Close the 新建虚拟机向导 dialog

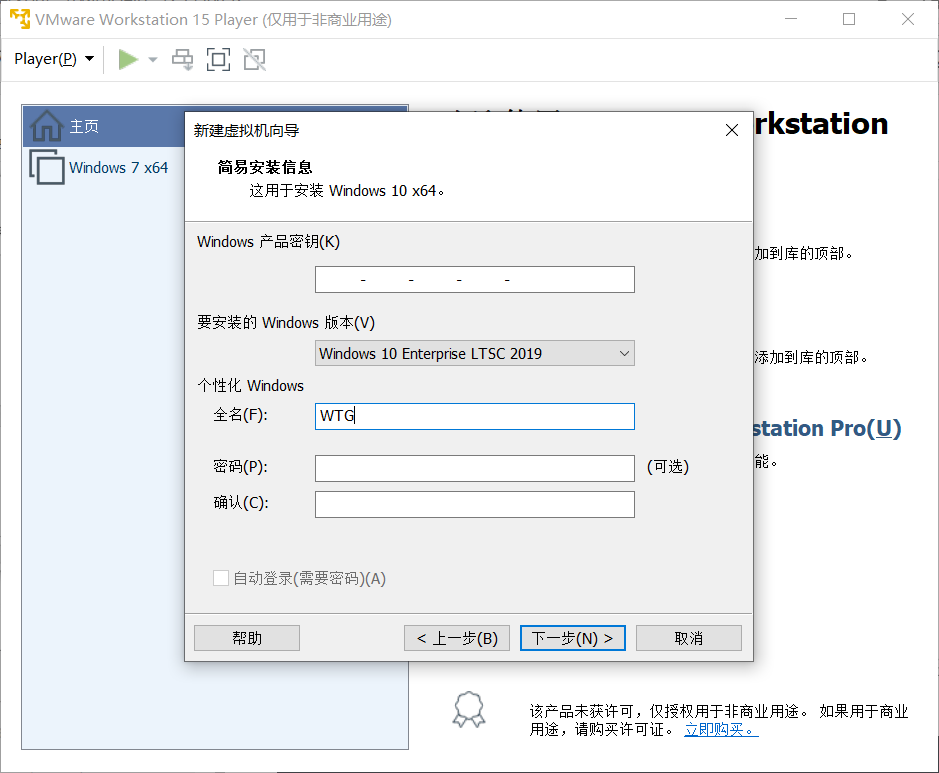[x=731, y=130]
